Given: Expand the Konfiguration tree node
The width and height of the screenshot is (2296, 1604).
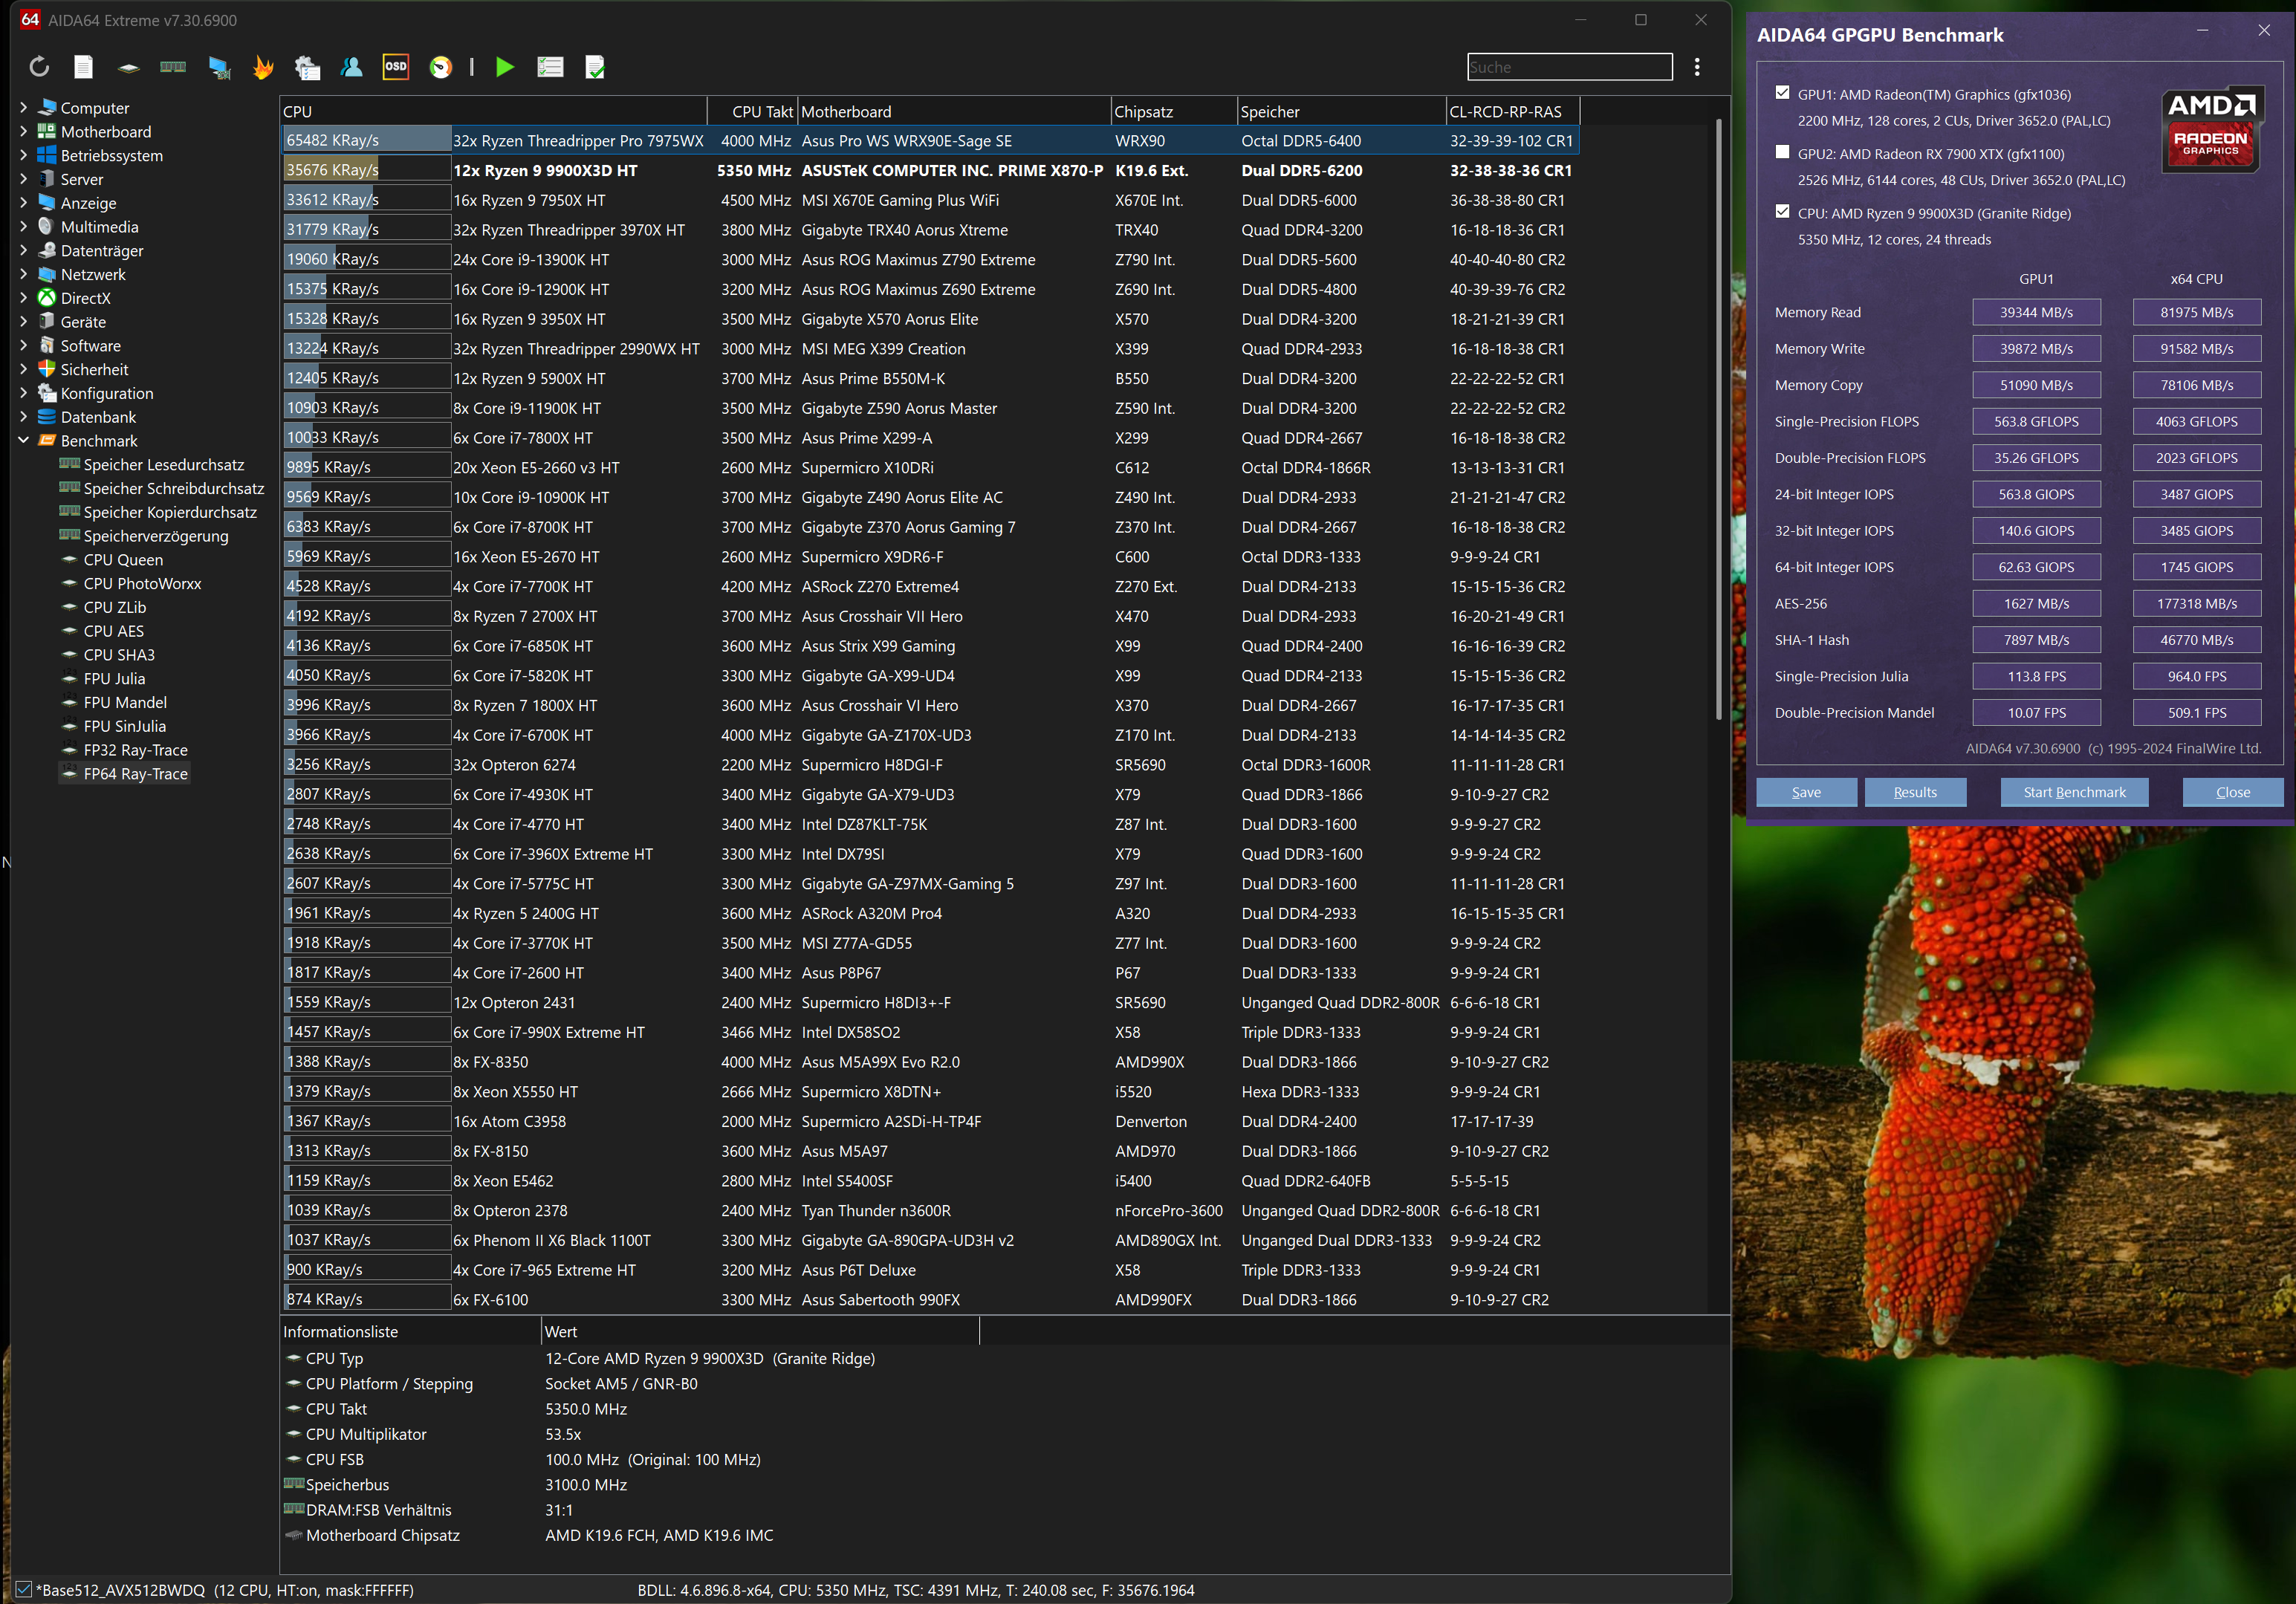Looking at the screenshot, I should pos(23,393).
